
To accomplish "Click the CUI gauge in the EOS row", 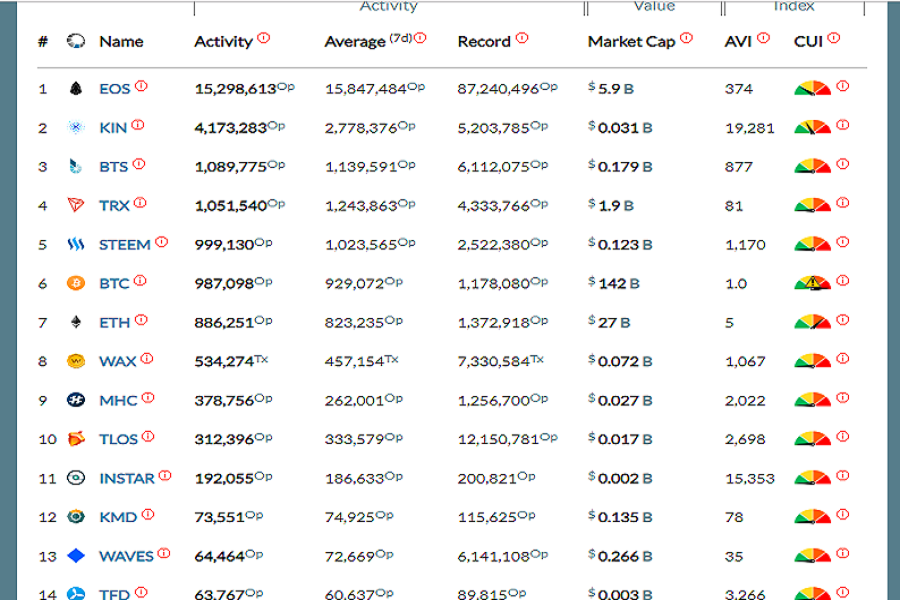I will click(812, 88).
